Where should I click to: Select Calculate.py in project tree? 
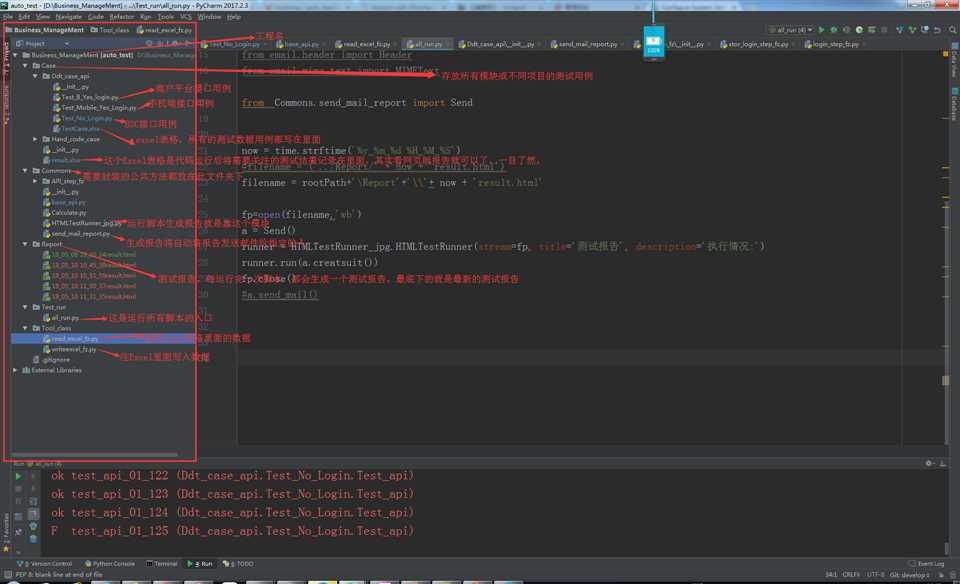coord(64,213)
